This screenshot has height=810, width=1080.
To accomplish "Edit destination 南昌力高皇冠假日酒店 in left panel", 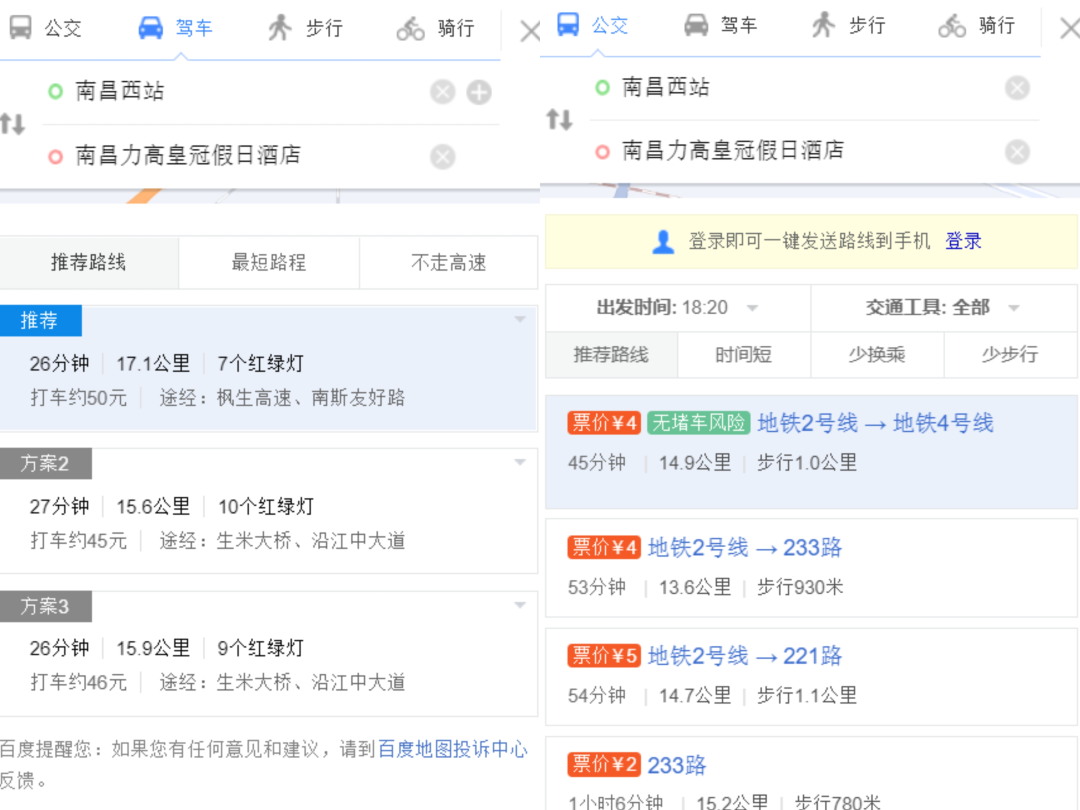I will (x=187, y=155).
